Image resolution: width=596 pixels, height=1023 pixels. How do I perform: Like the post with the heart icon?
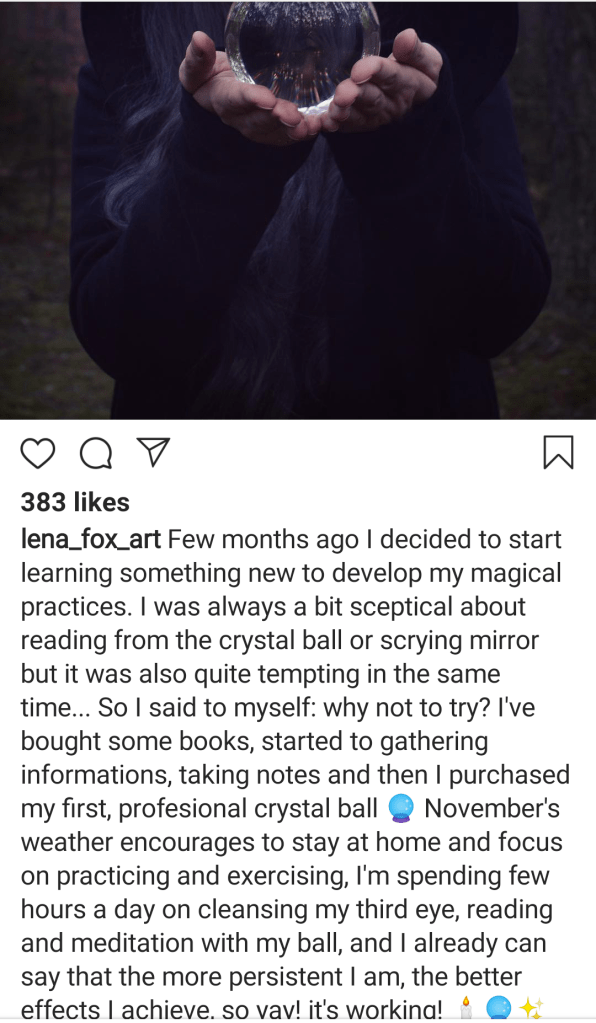pyautogui.click(x=38, y=453)
